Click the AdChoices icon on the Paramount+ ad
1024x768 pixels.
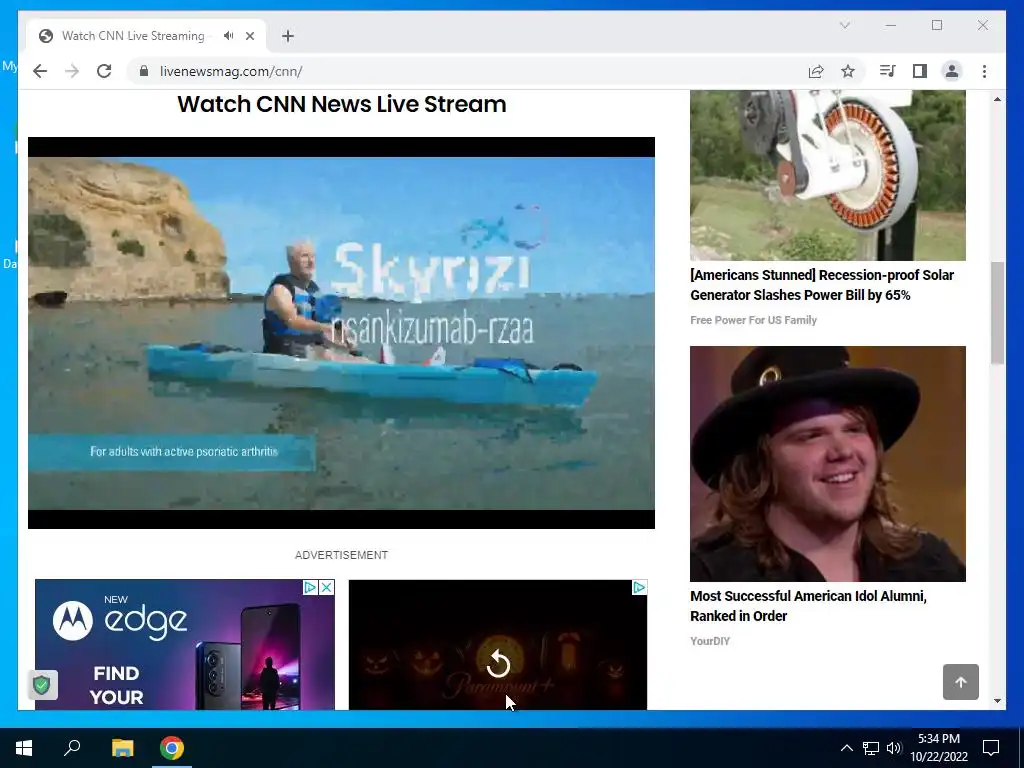point(639,587)
